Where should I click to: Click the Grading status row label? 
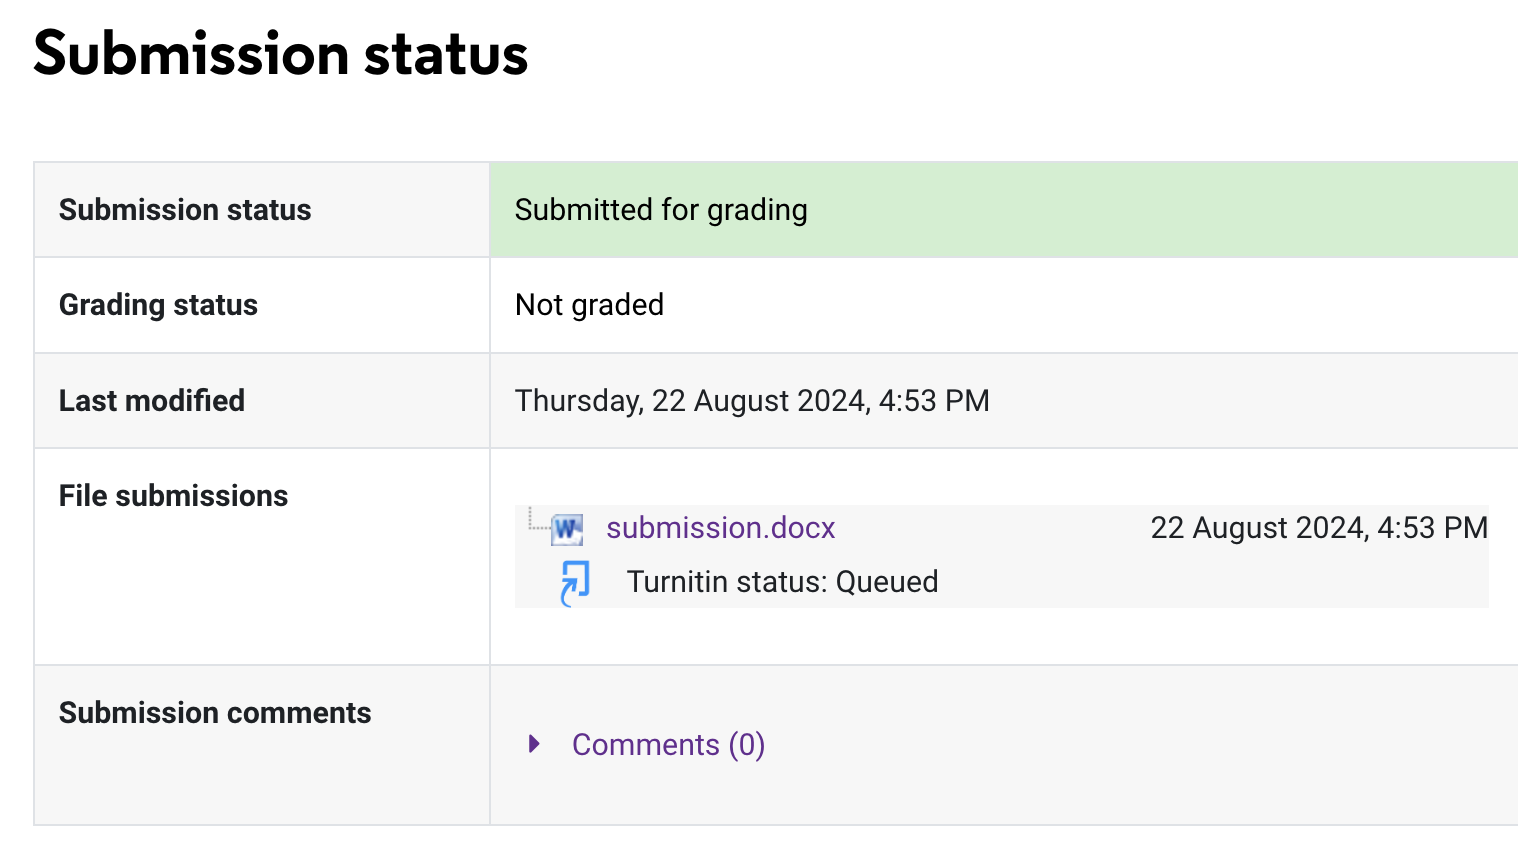158,305
